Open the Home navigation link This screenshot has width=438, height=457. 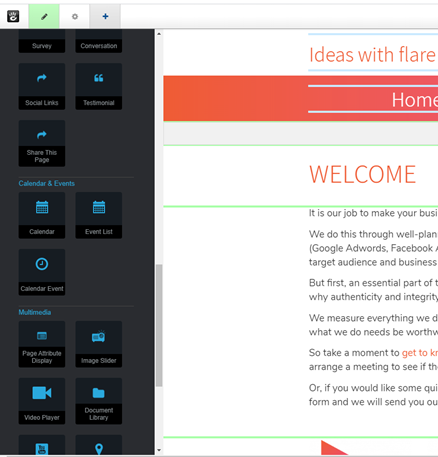(x=415, y=100)
